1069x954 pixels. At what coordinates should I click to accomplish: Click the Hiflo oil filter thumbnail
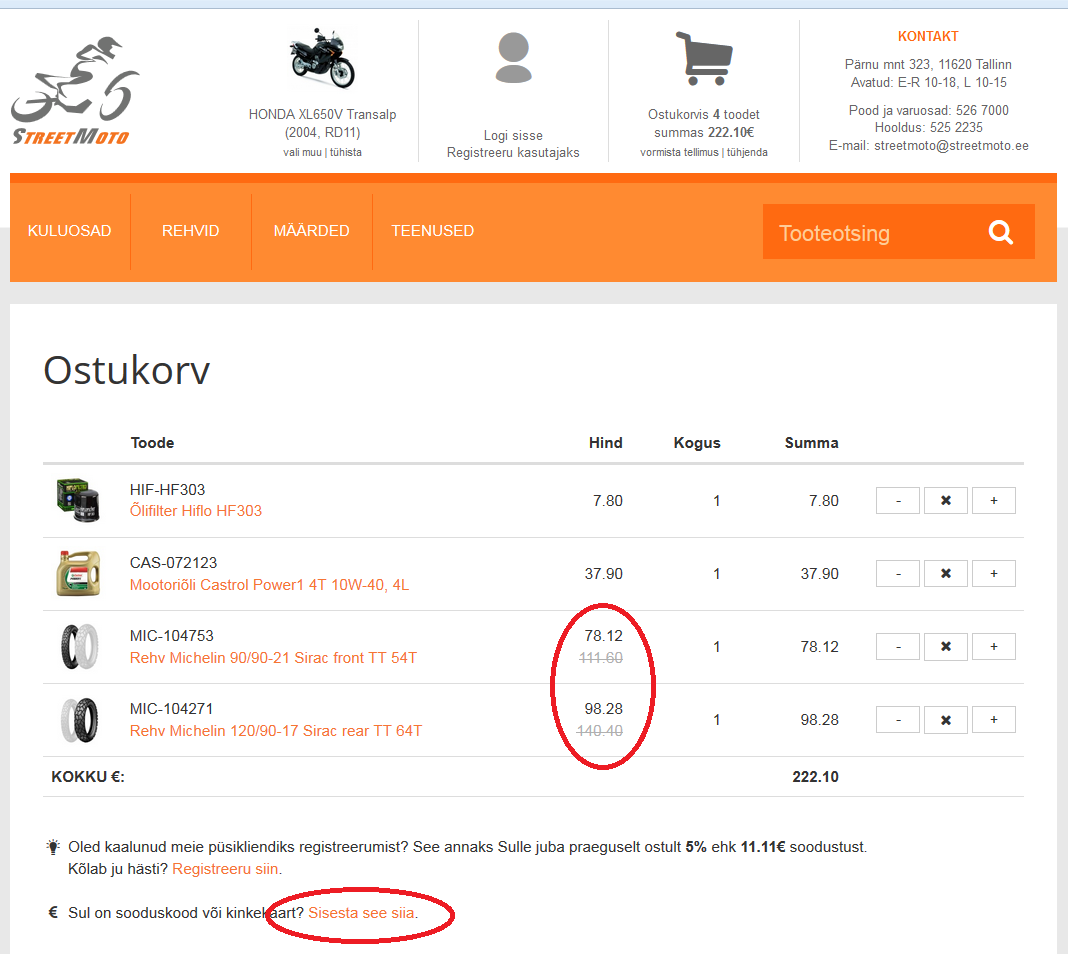[x=78, y=501]
